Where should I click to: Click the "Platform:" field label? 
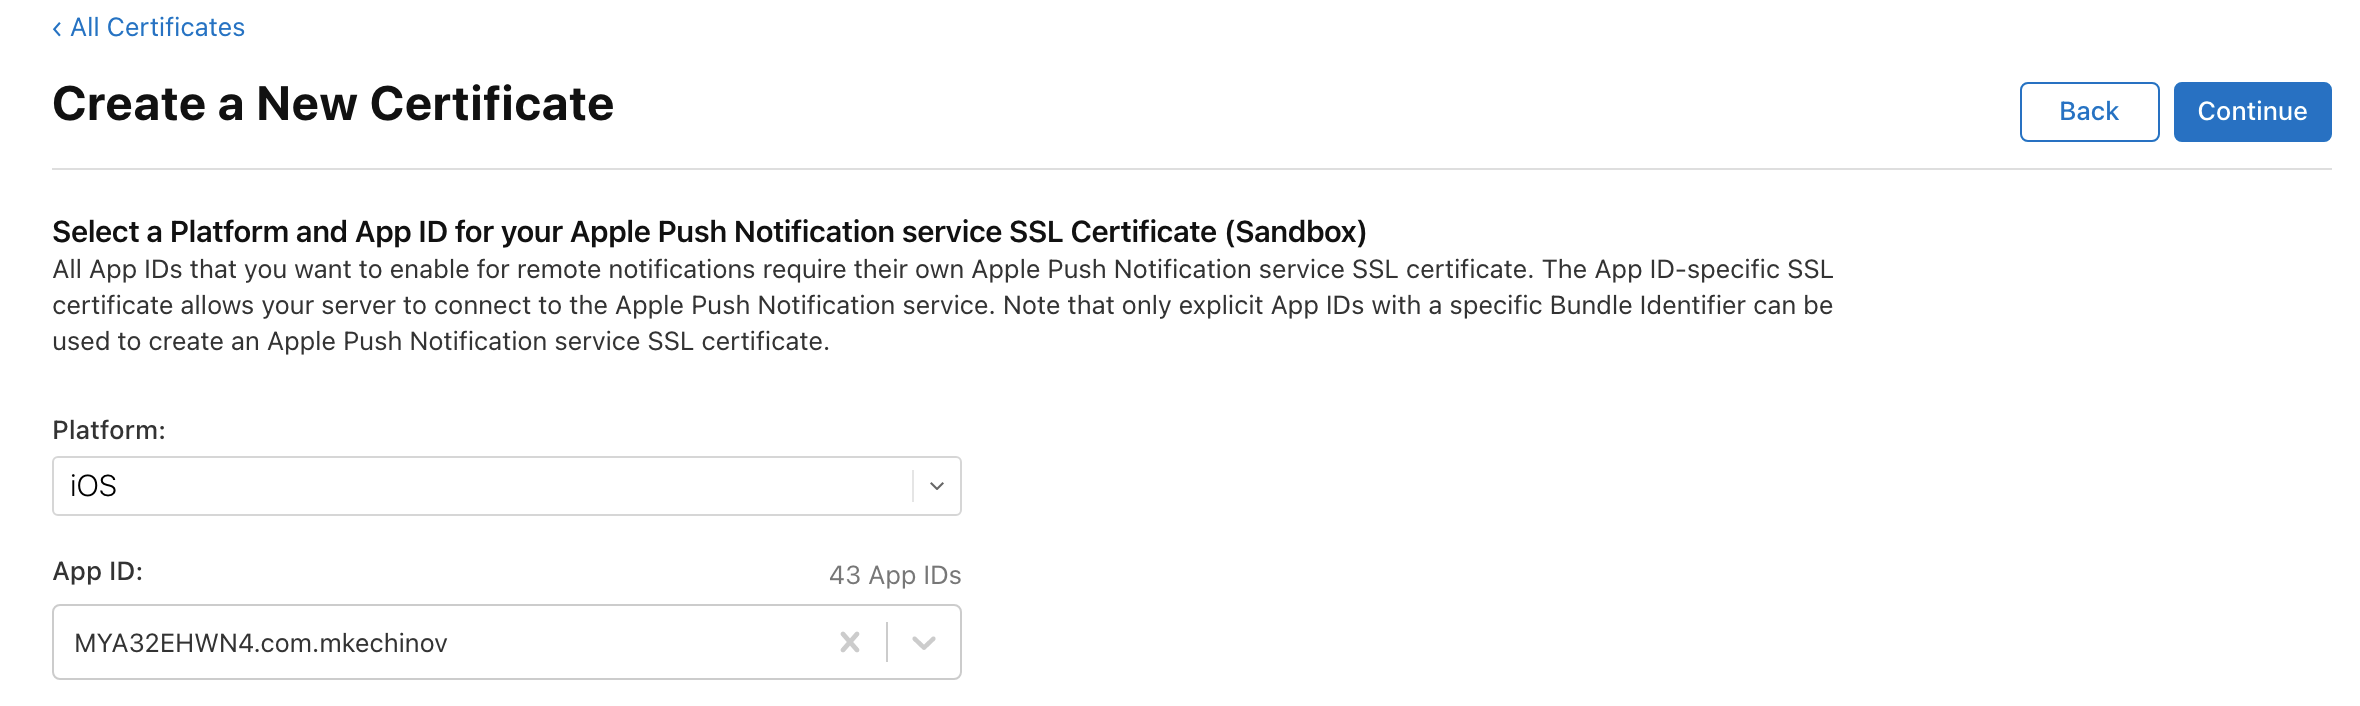point(109,430)
